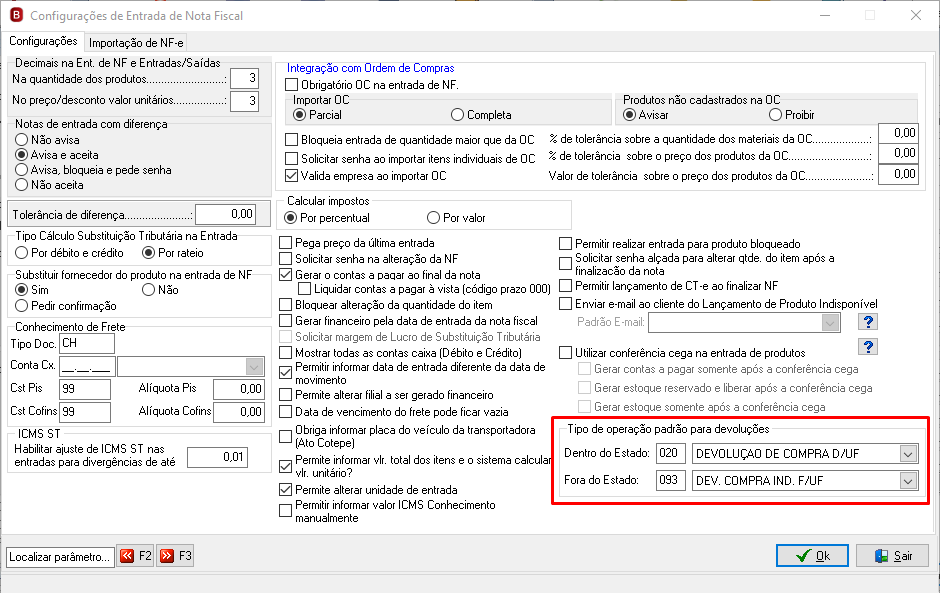Toggle Permite alterar unidade de entrada
Viewport: 940px width, 593px height.
tap(285, 490)
